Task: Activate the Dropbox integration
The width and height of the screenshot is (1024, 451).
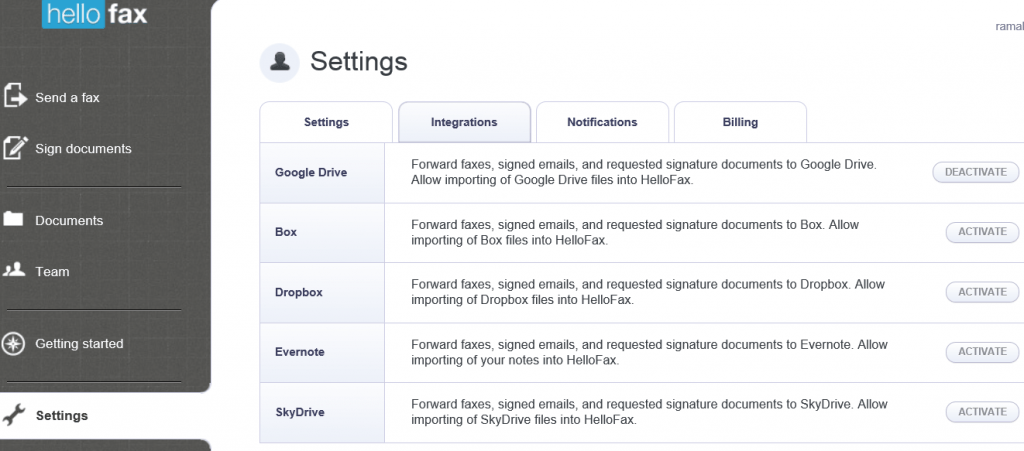Action: [982, 292]
